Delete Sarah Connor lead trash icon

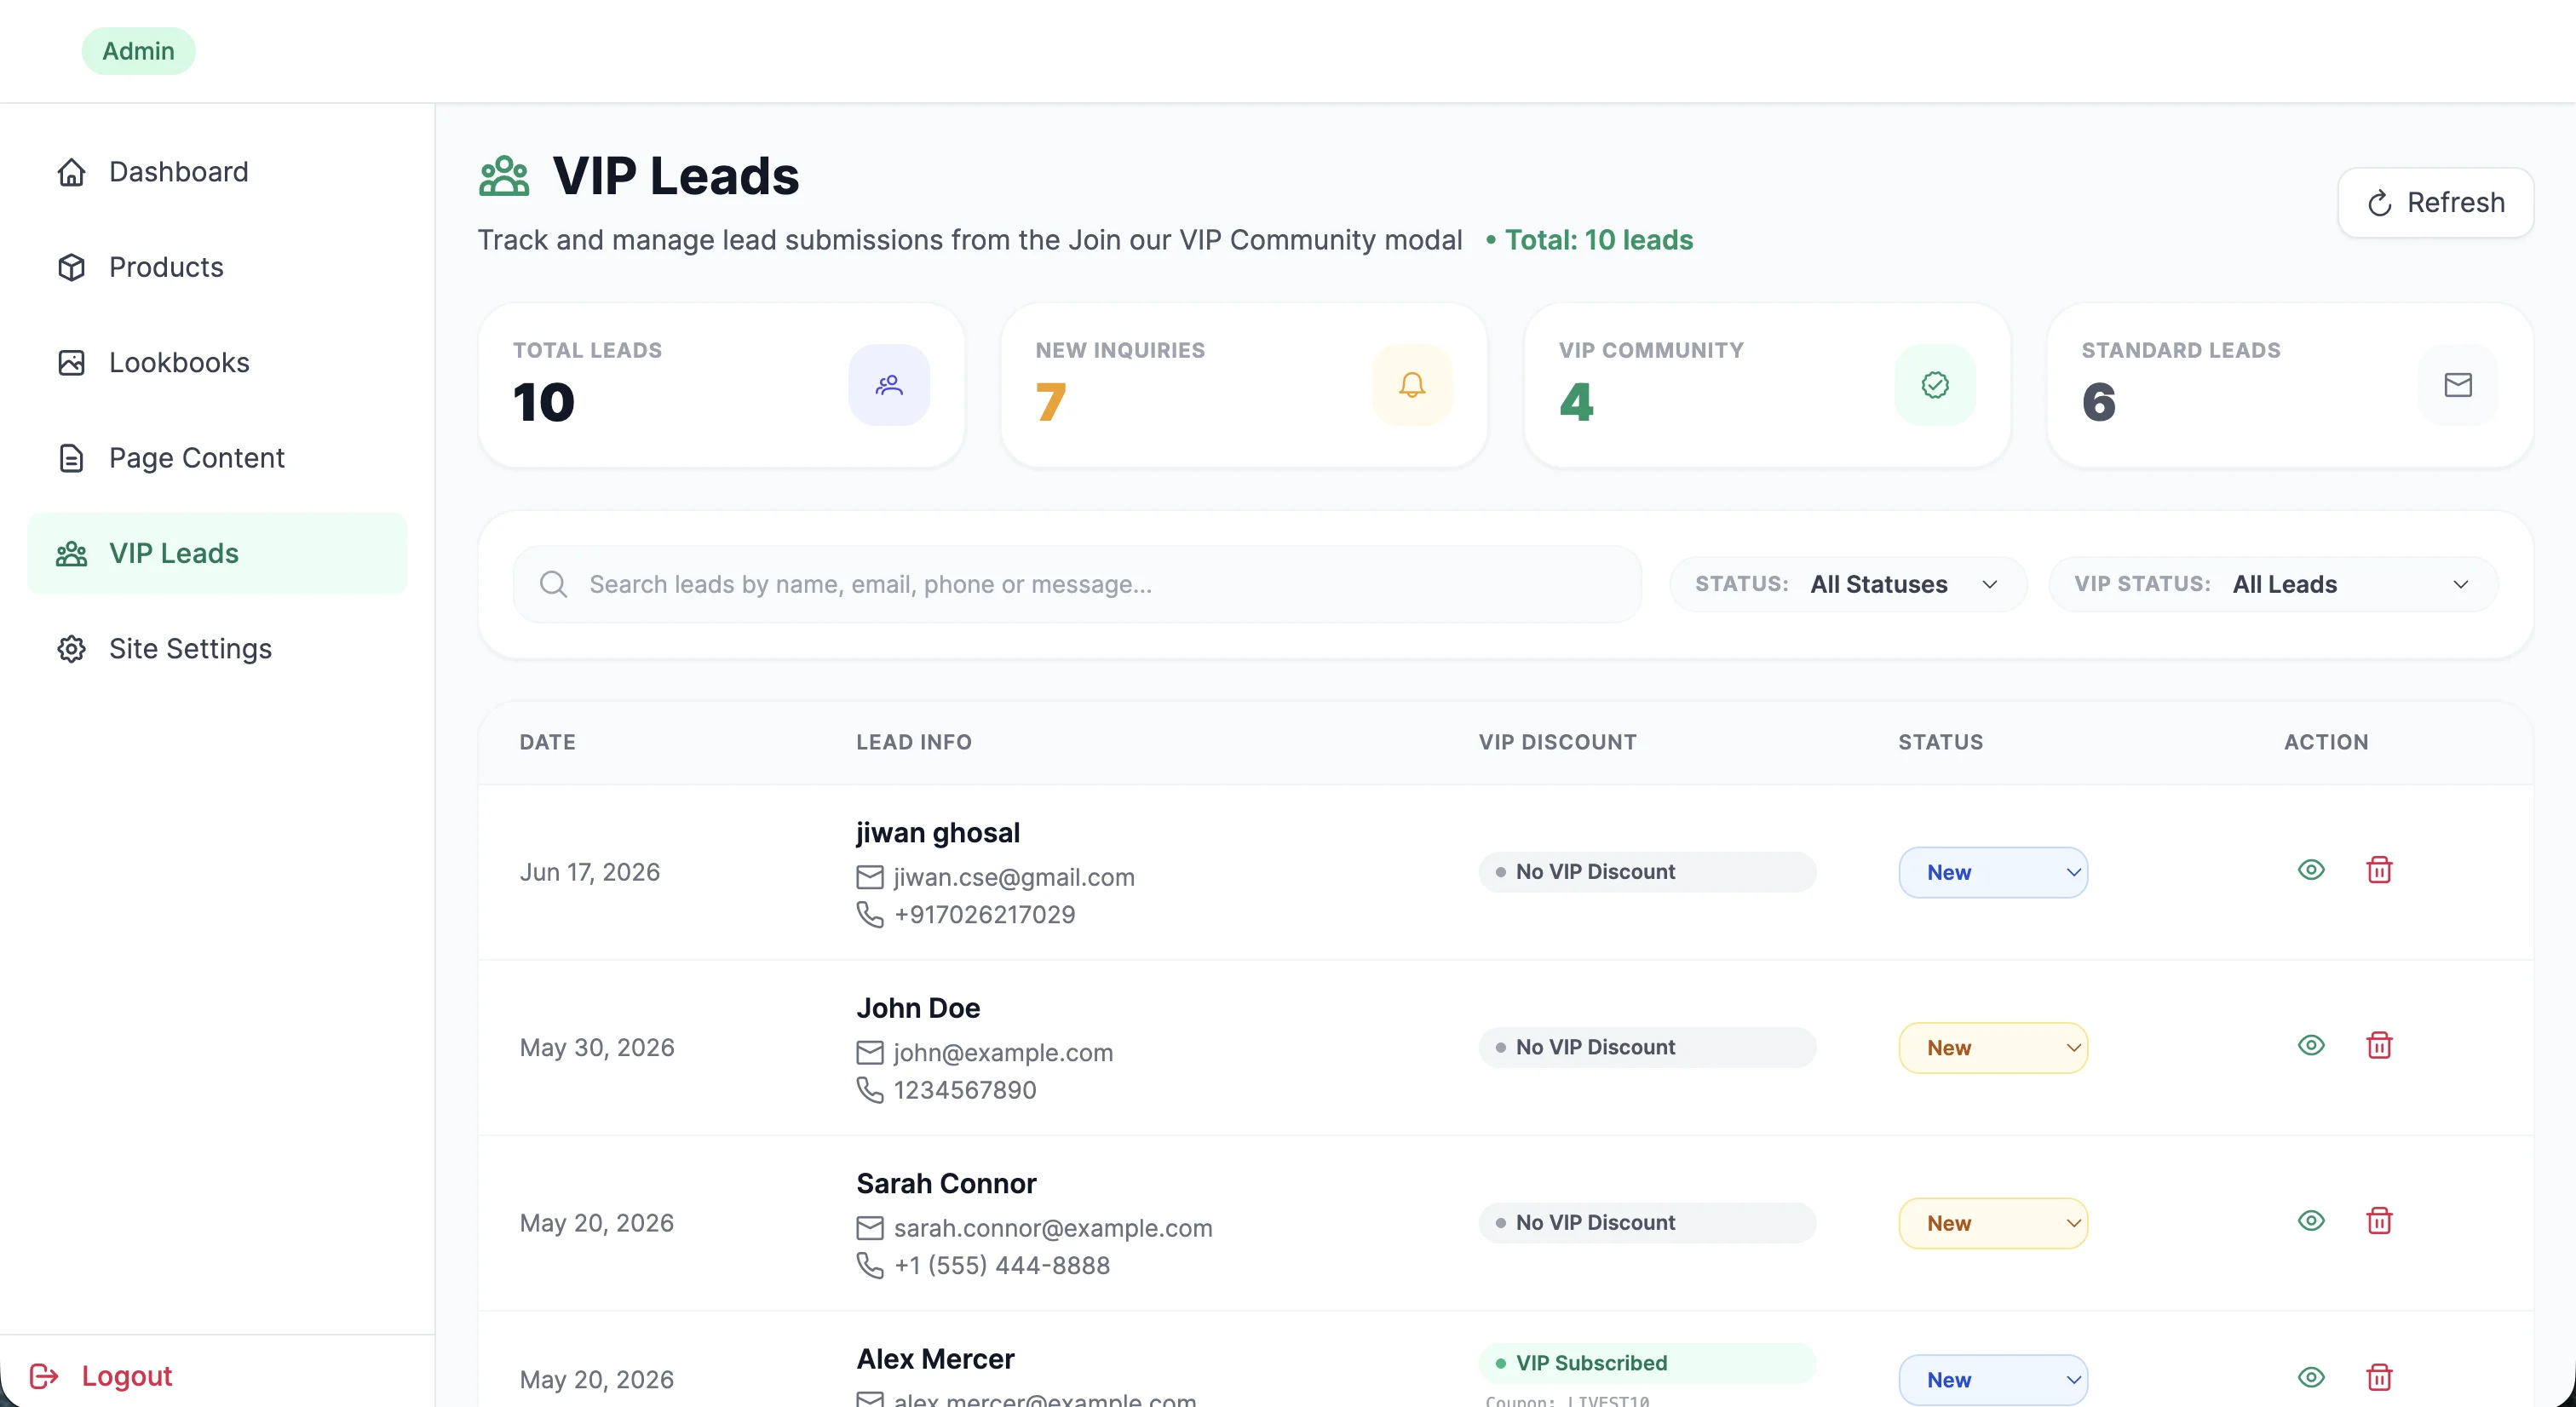pyautogui.click(x=2379, y=1221)
